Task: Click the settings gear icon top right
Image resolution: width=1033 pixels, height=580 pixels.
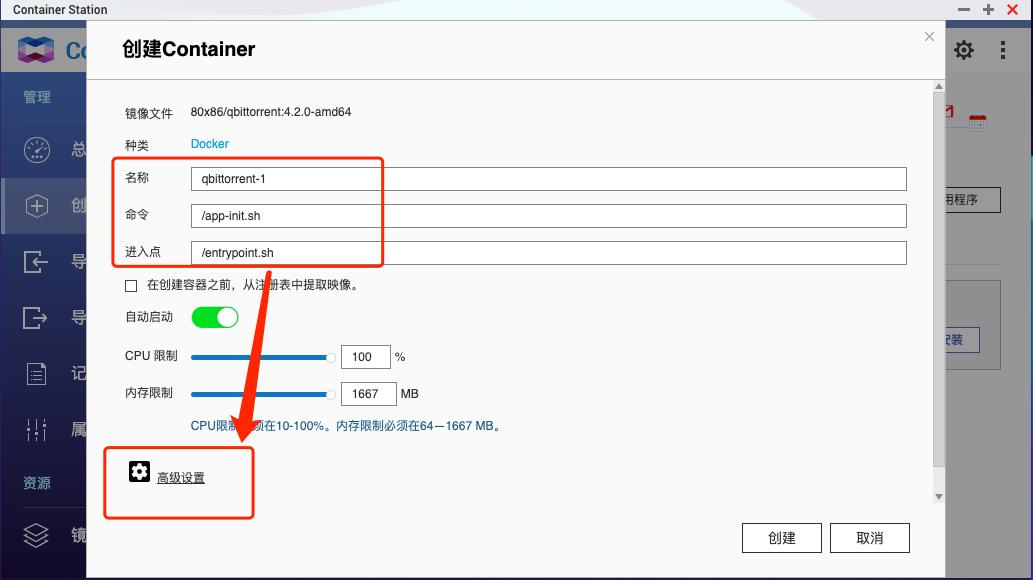Action: click(963, 49)
